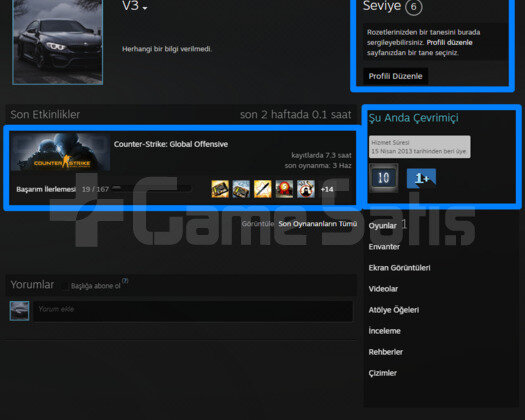525x420 pixels.
Task: Open the Counter-Strike: Global Offensive title link
Action: [171, 144]
